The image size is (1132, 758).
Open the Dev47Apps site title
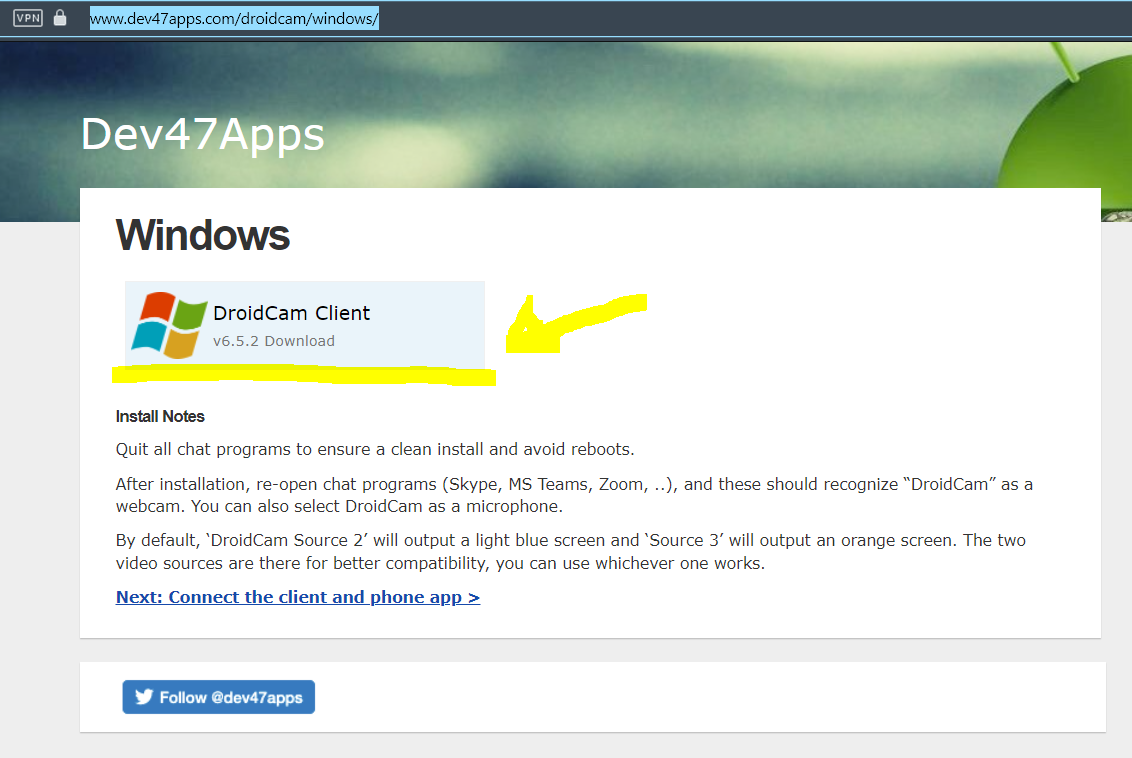coord(203,134)
